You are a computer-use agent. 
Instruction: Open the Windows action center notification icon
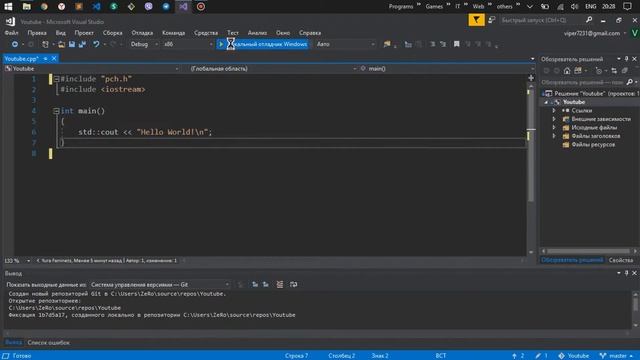[627, 7]
